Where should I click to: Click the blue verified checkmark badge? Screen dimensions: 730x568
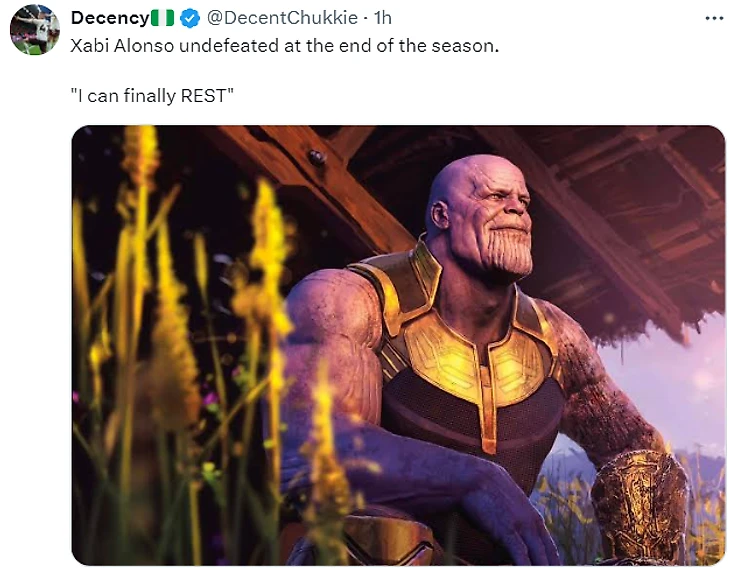pyautogui.click(x=190, y=19)
